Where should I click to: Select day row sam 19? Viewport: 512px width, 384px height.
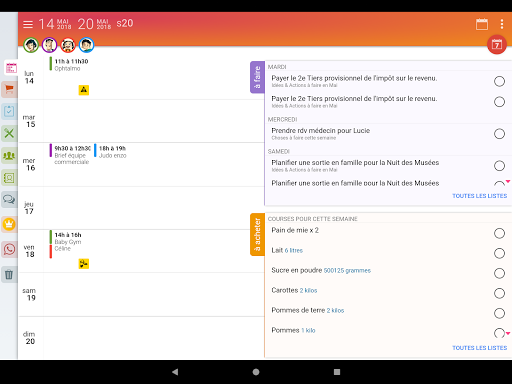141,295
